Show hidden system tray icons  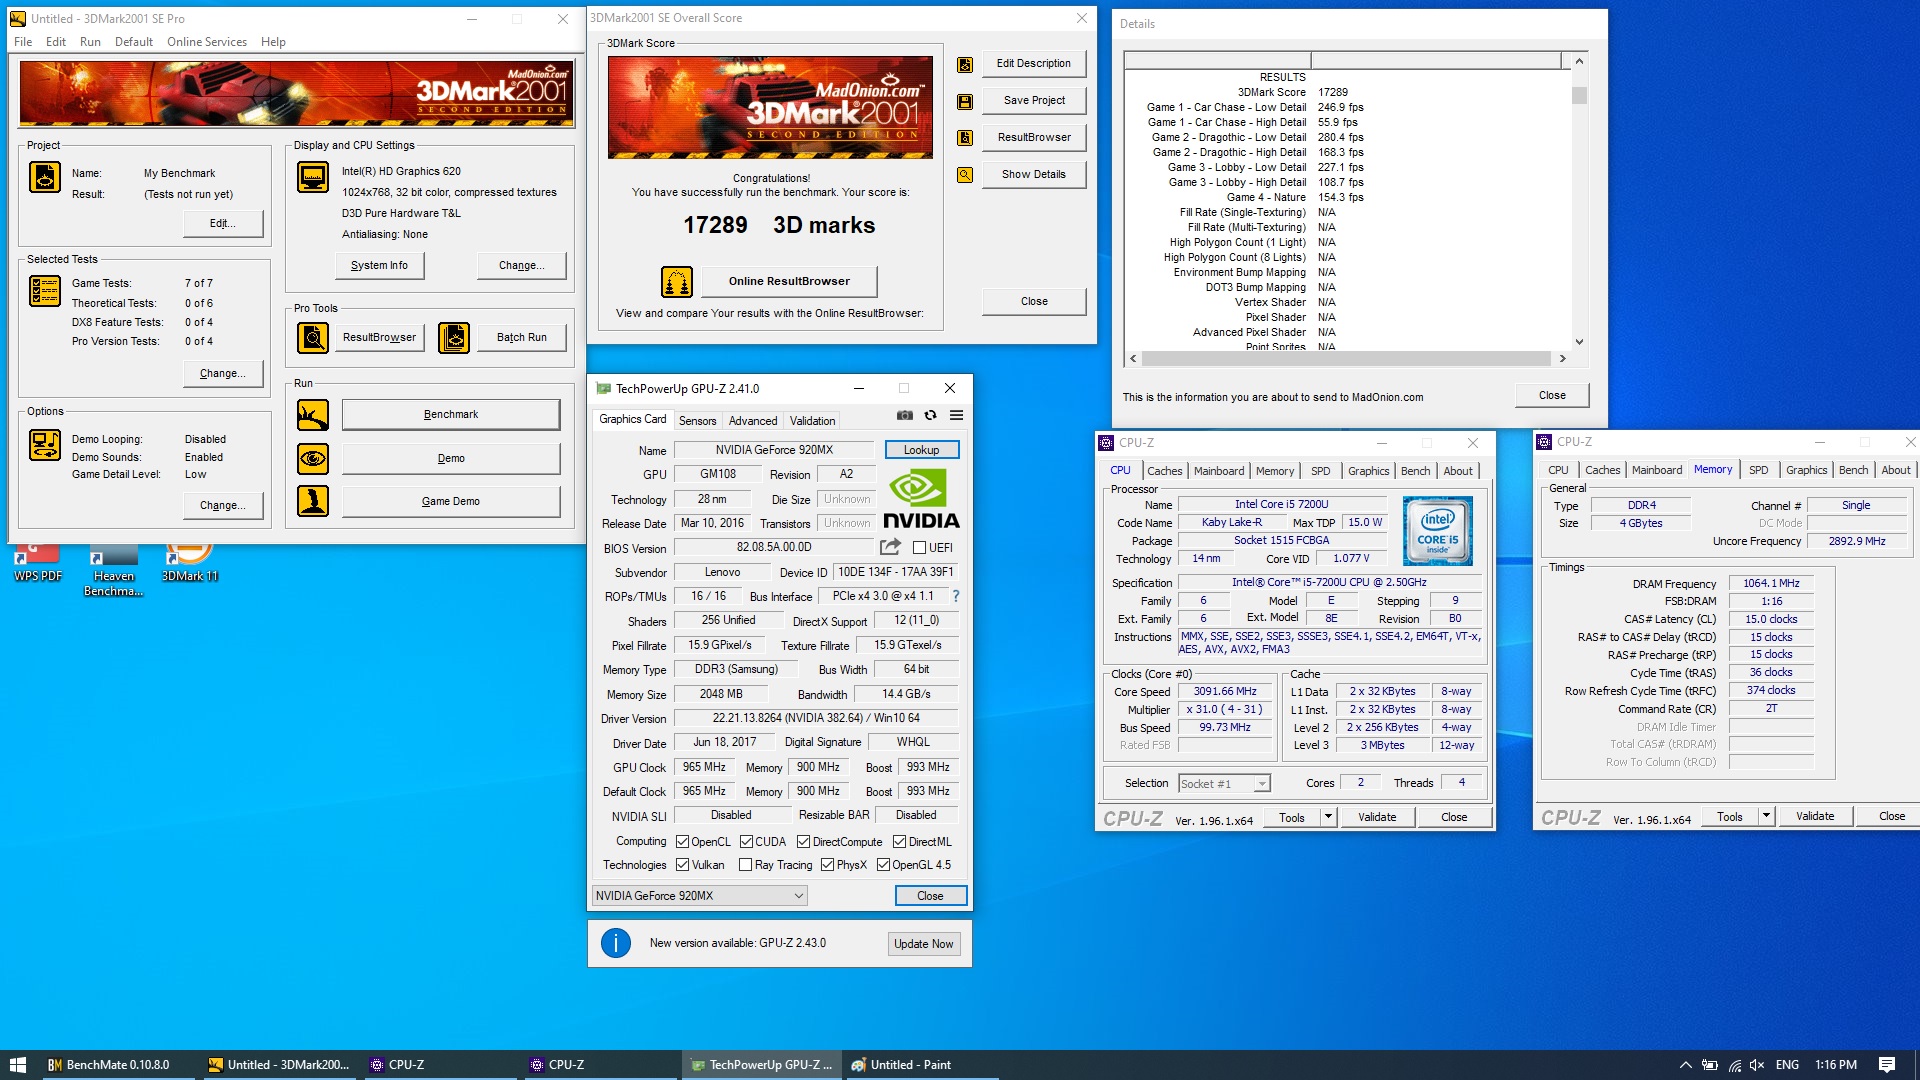tap(1685, 1065)
